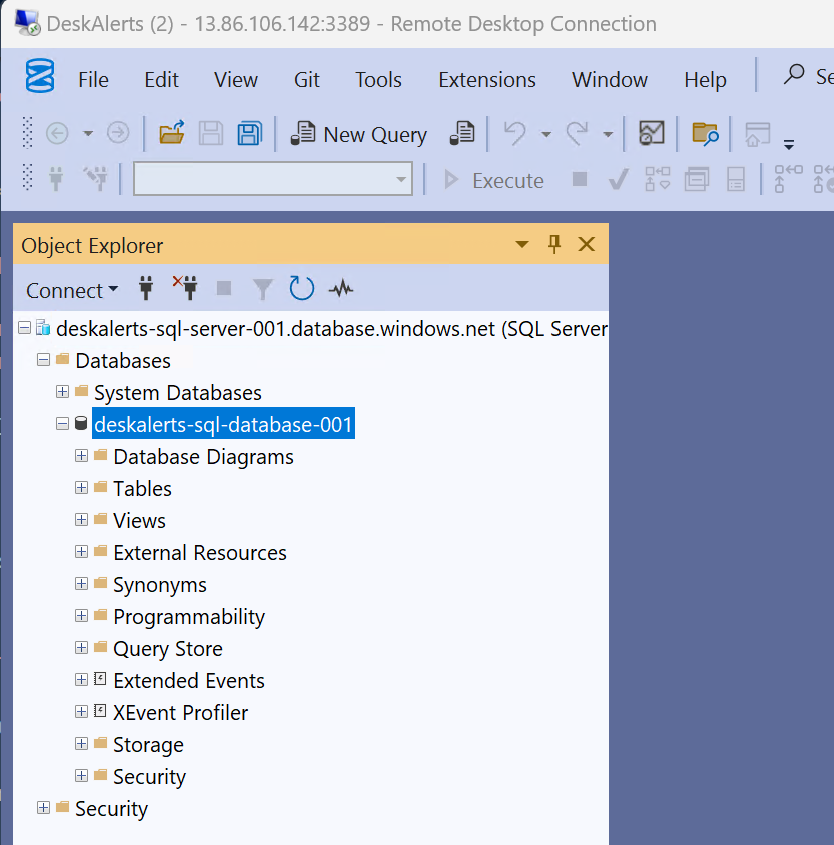Expand the Programmability node
Screen dimensions: 834x845
81,616
